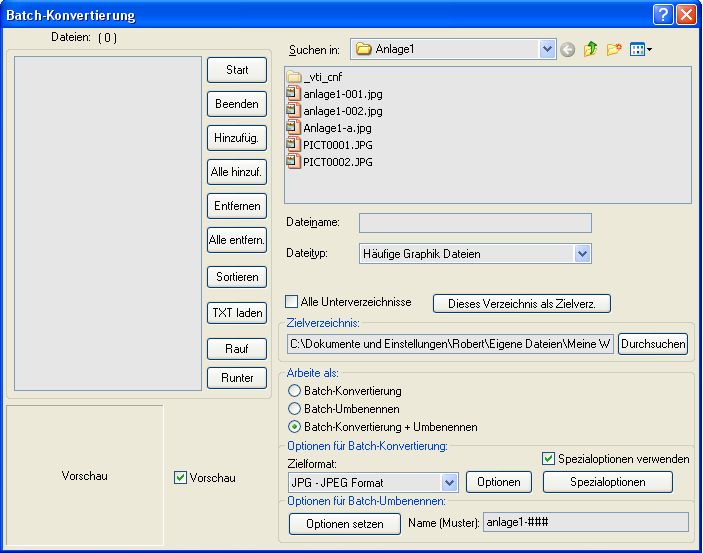The image size is (703, 553).
Task: Go up one folder level icon
Action: click(591, 49)
